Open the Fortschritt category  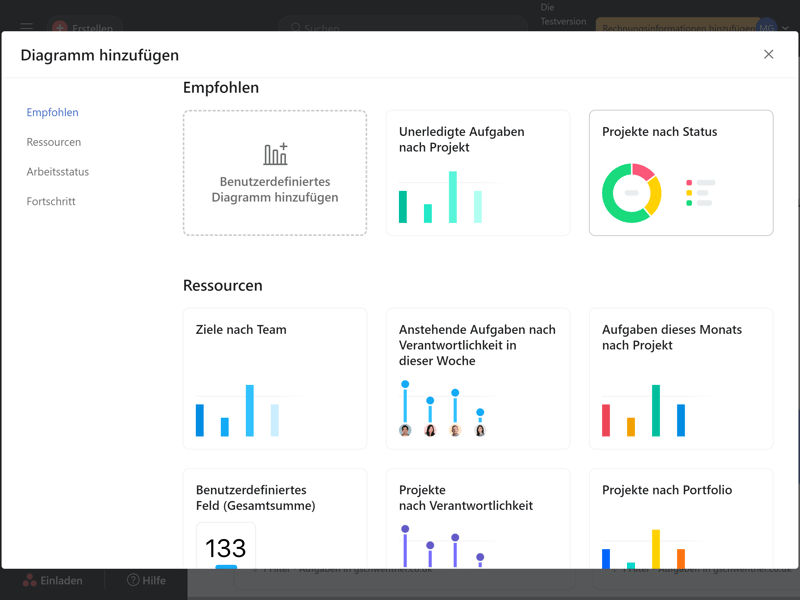pyautogui.click(x=51, y=201)
